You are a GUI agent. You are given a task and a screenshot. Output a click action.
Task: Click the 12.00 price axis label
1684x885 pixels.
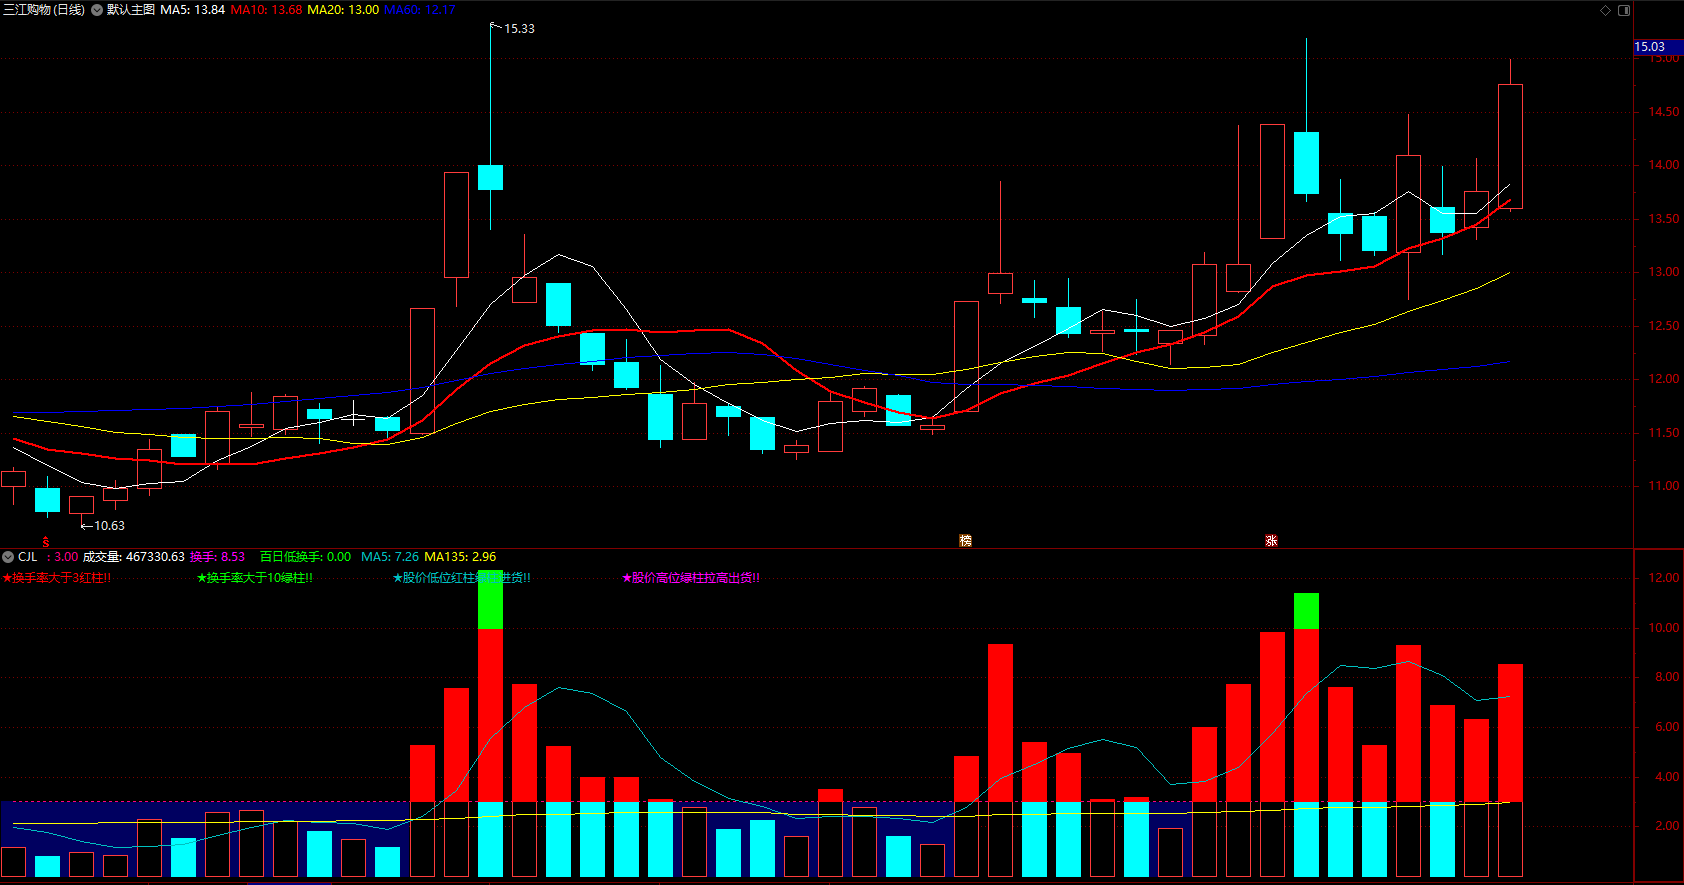coord(1664,379)
